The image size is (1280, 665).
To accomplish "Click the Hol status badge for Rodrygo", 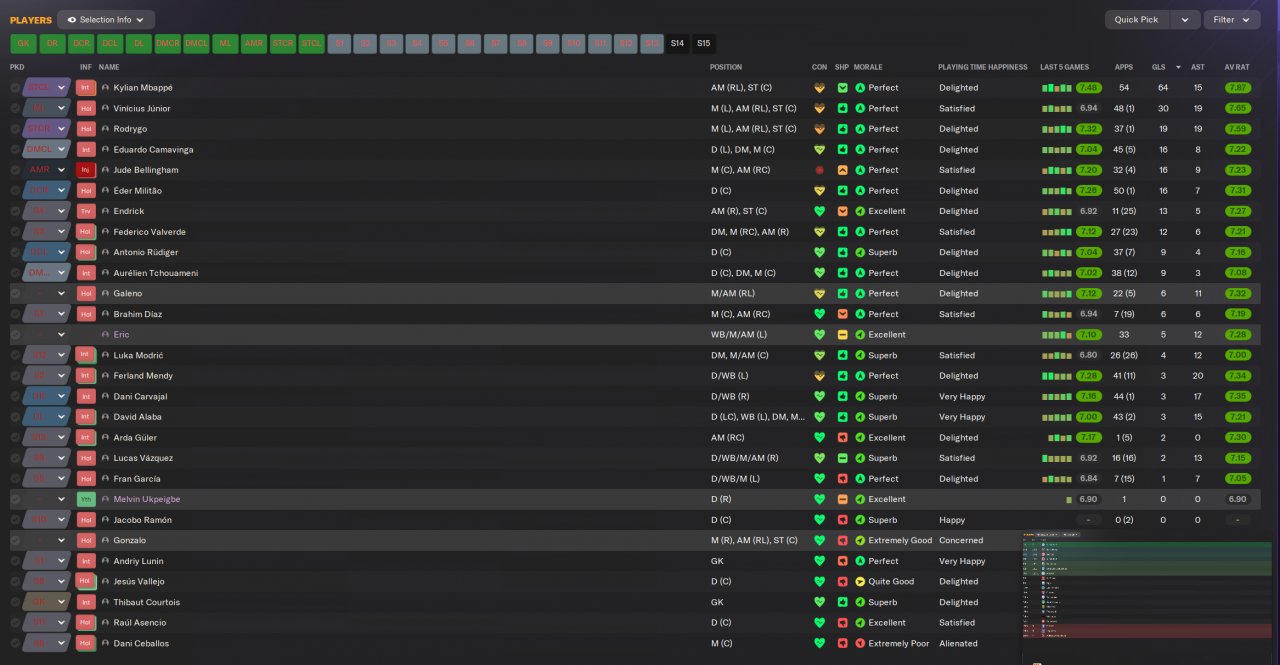I will pos(86,129).
